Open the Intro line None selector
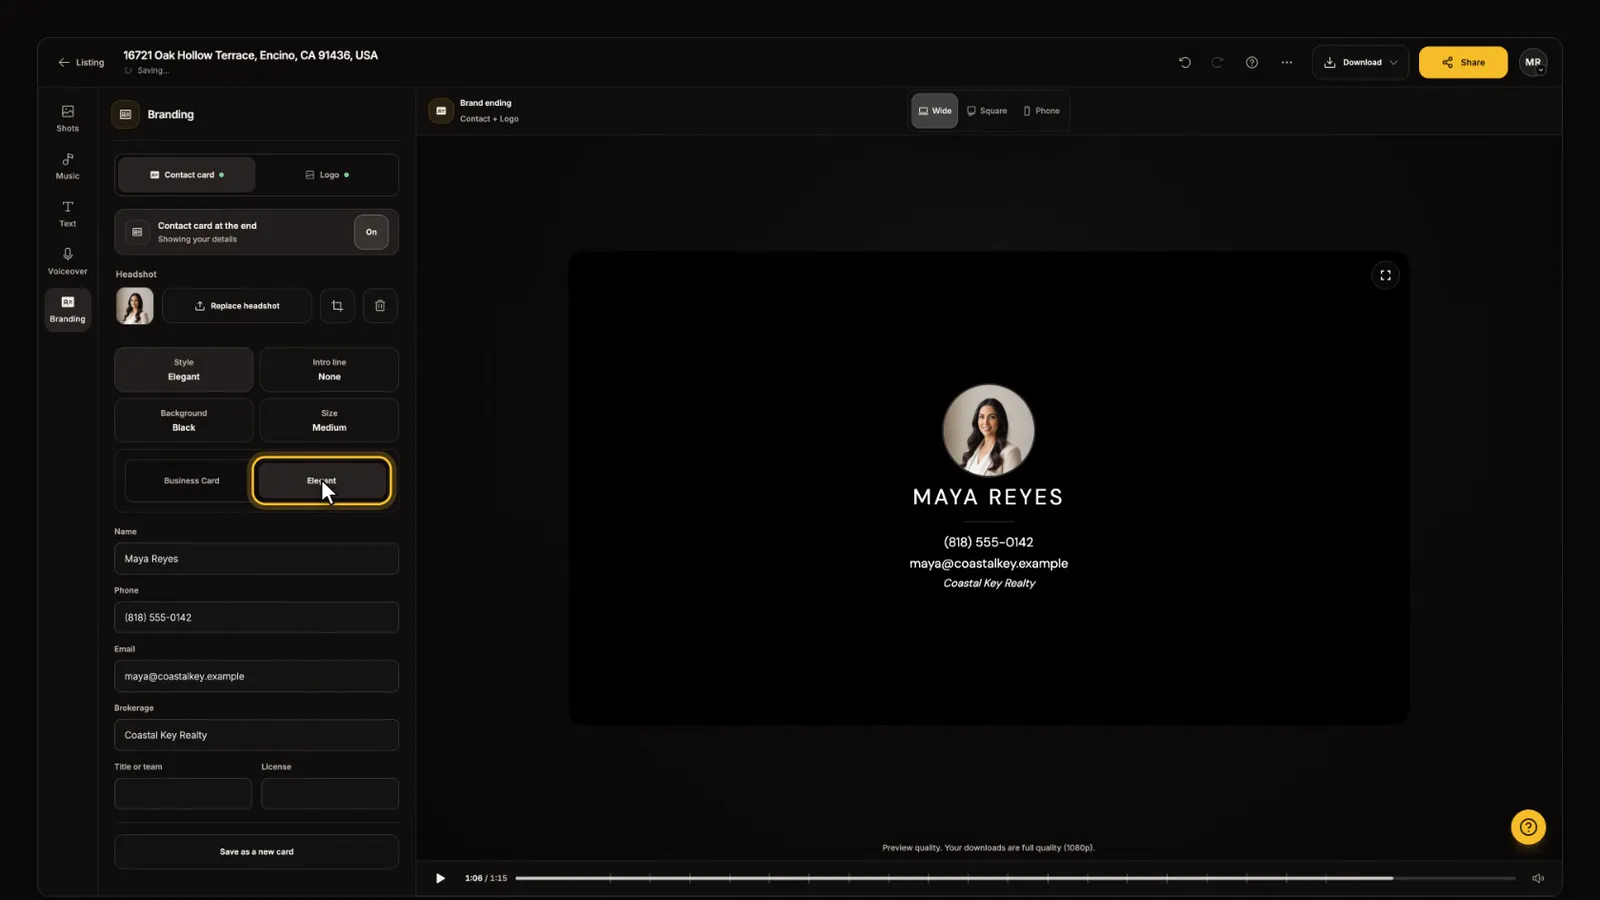This screenshot has width=1600, height=900. point(329,370)
